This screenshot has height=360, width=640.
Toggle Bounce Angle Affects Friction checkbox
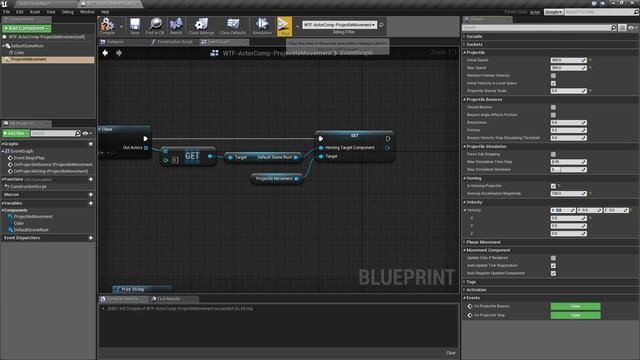(x=553, y=115)
